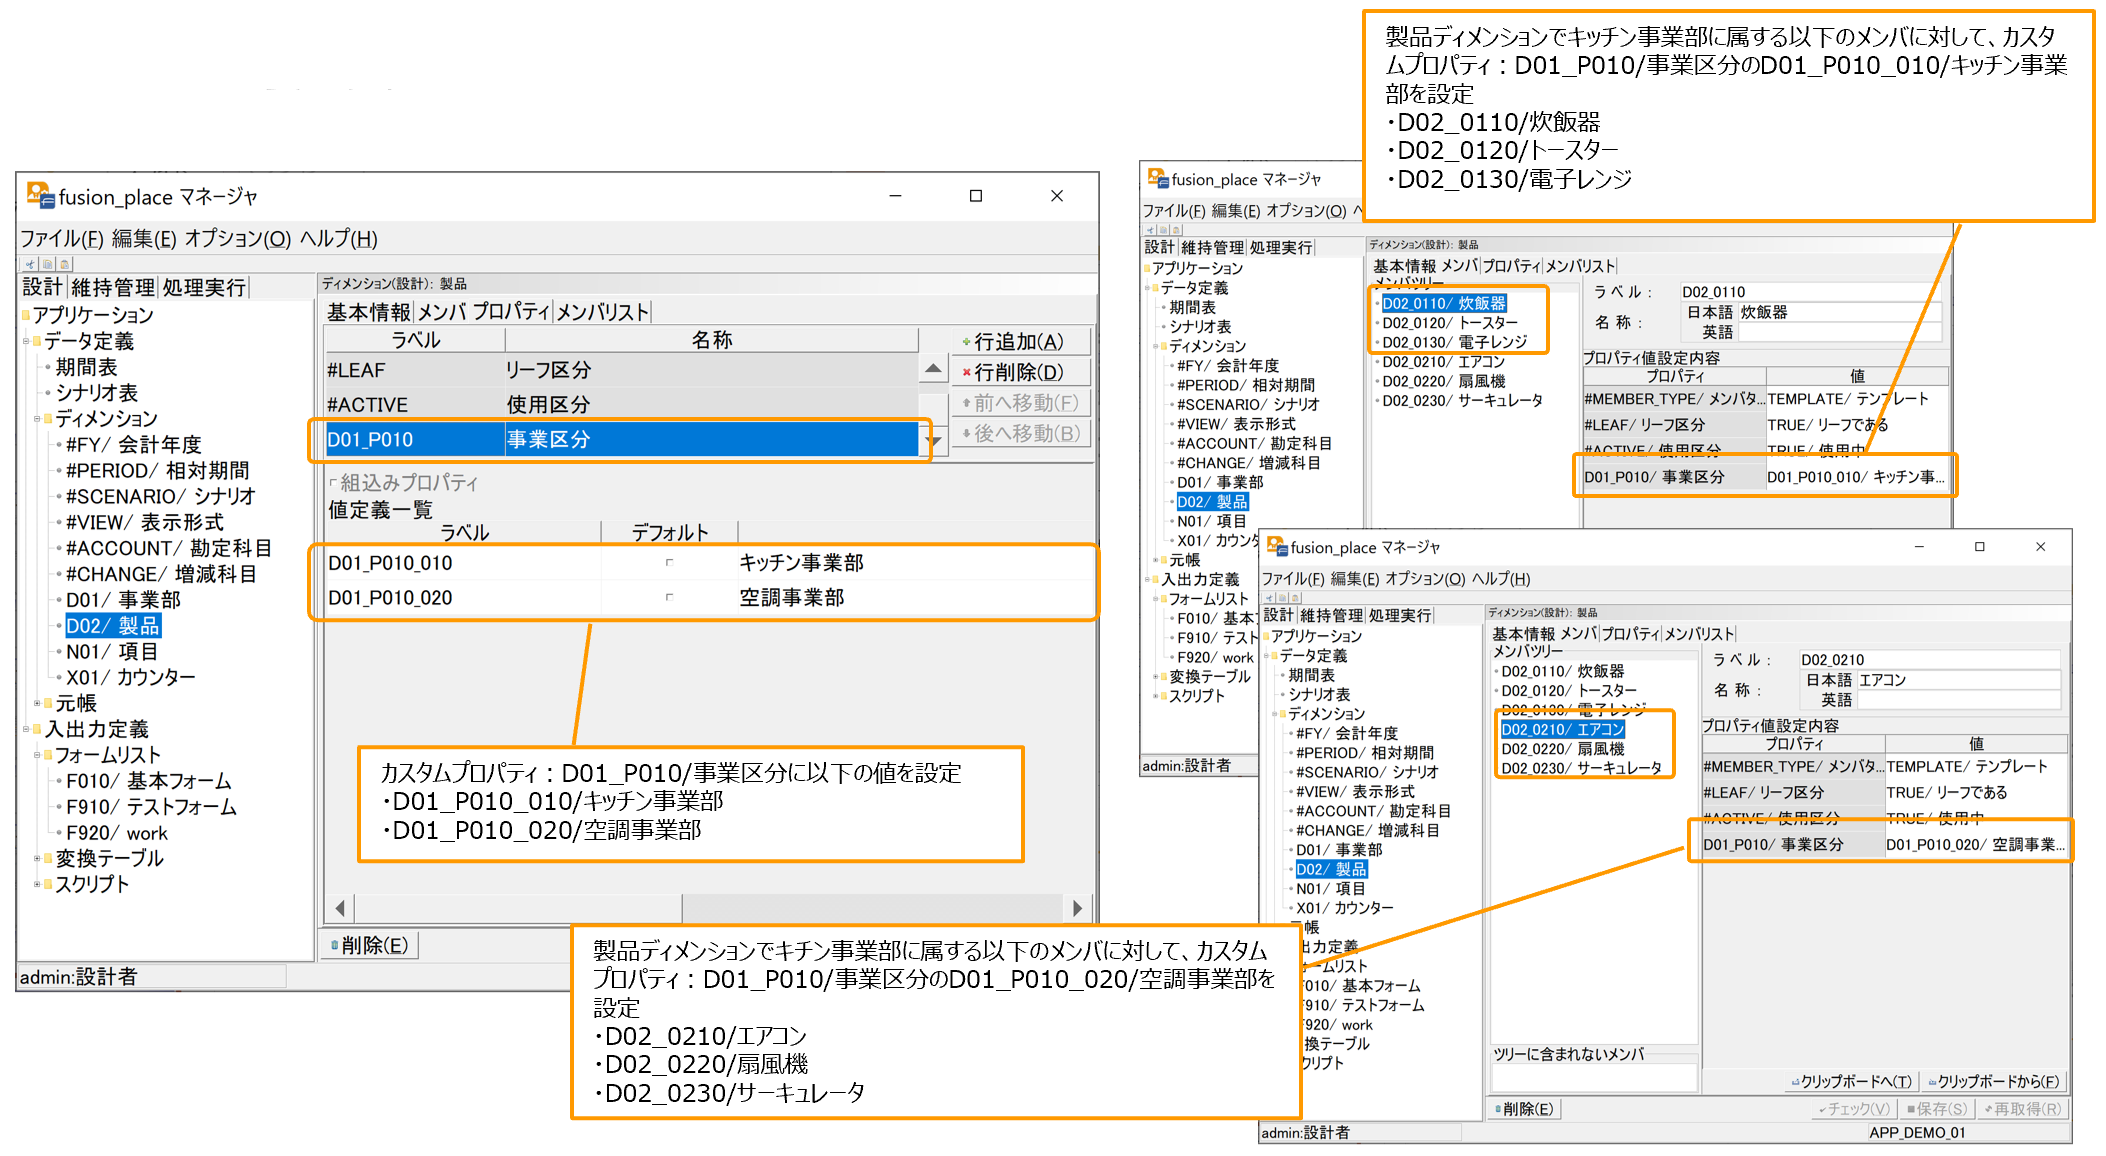Click the horizontal scrollbar left arrow in the large left window

pyautogui.click(x=340, y=908)
